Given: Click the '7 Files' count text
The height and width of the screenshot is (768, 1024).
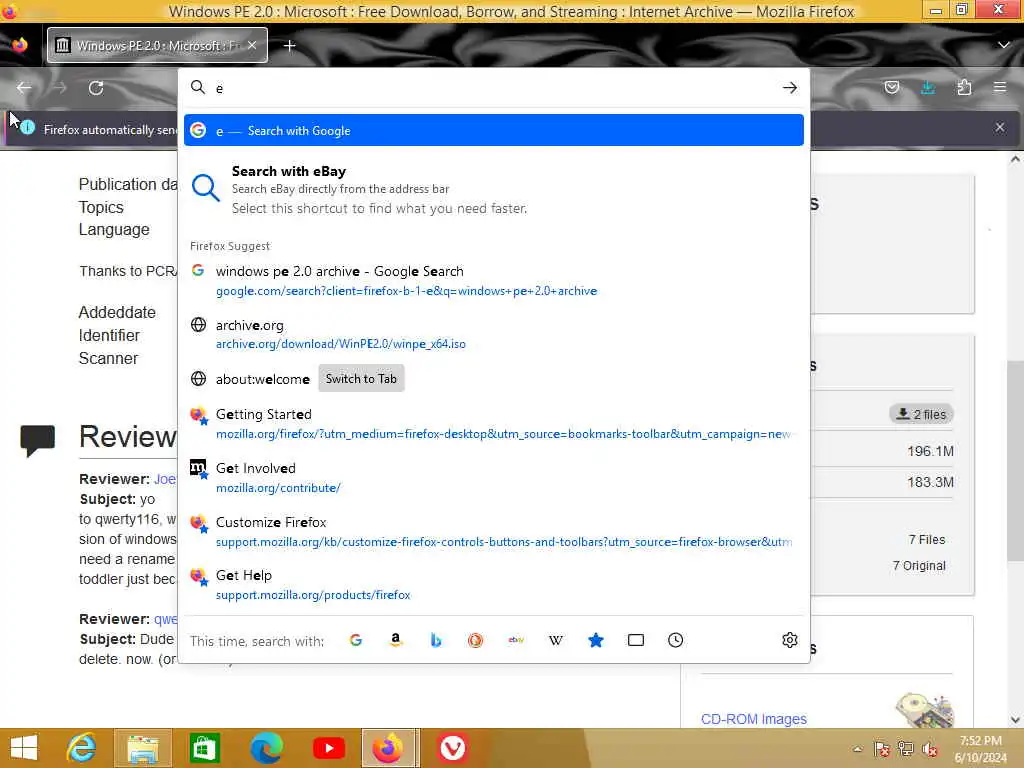Looking at the screenshot, I should (927, 539).
